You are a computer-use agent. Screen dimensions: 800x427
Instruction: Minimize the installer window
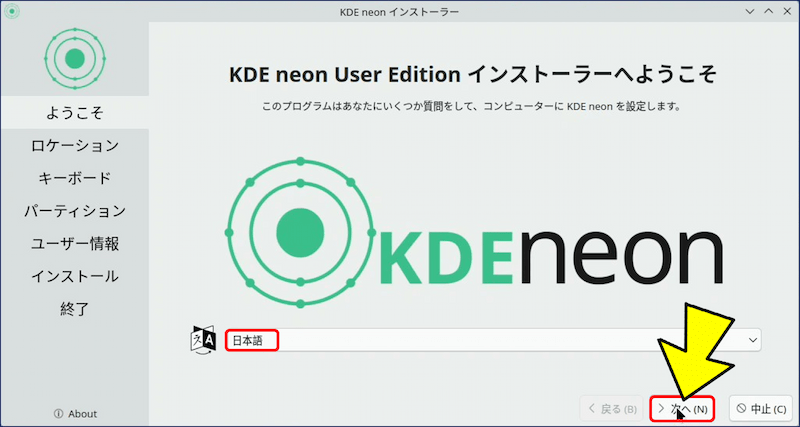point(750,10)
